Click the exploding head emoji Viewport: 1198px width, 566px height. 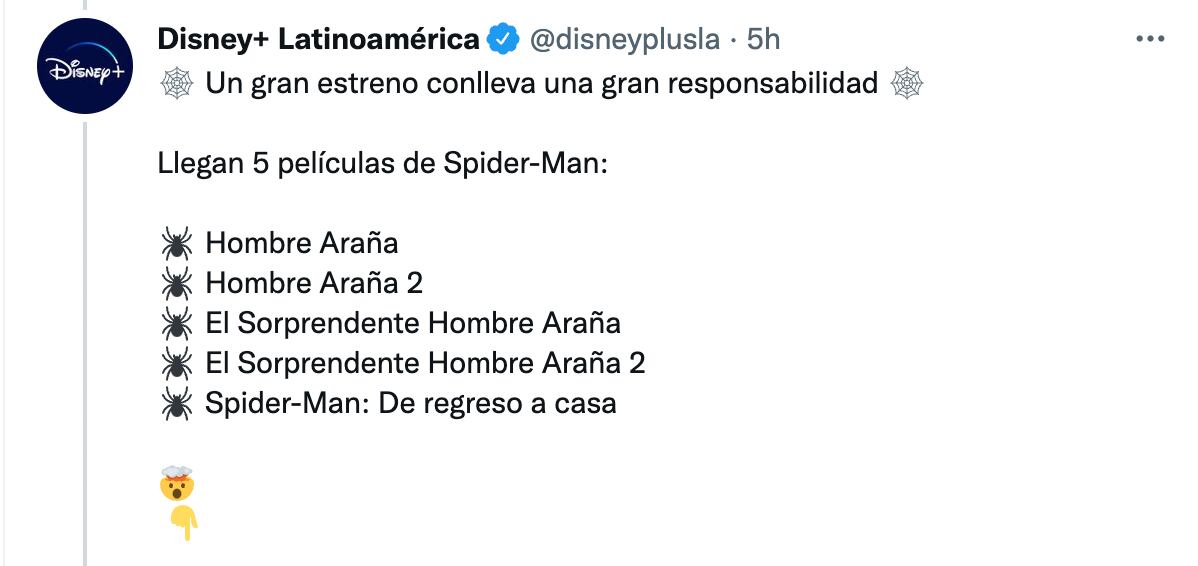click(176, 485)
